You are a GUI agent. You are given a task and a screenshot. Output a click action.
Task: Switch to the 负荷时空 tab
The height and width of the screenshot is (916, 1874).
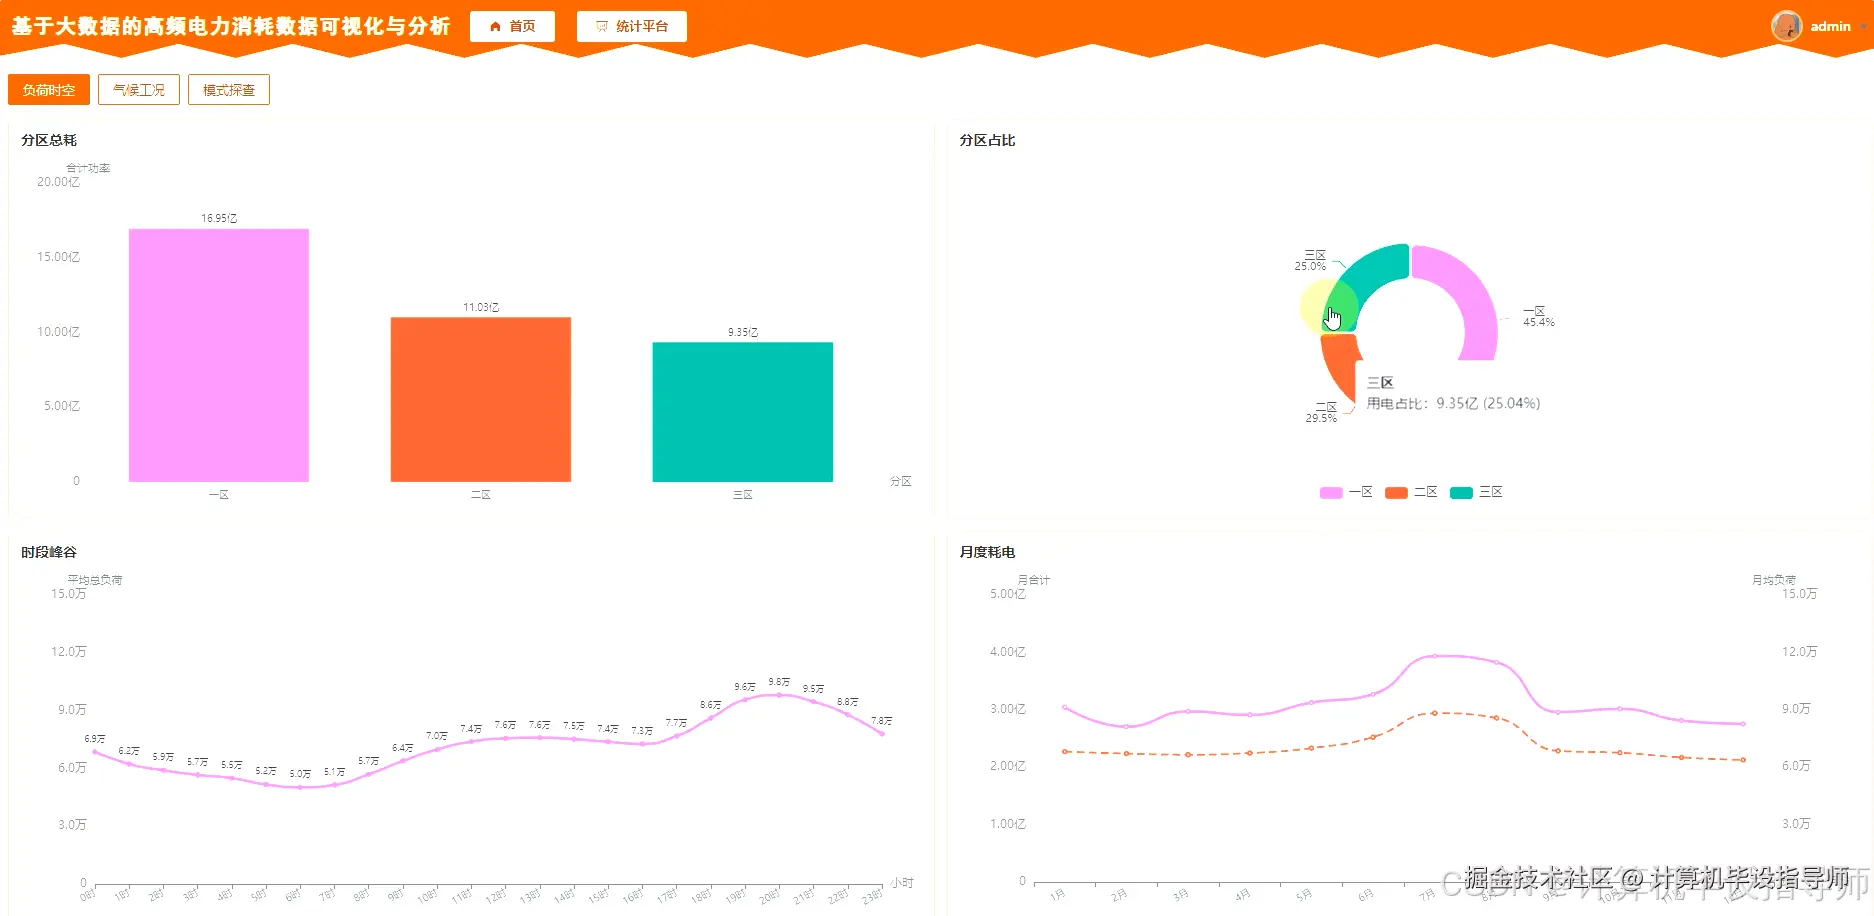pyautogui.click(x=49, y=90)
